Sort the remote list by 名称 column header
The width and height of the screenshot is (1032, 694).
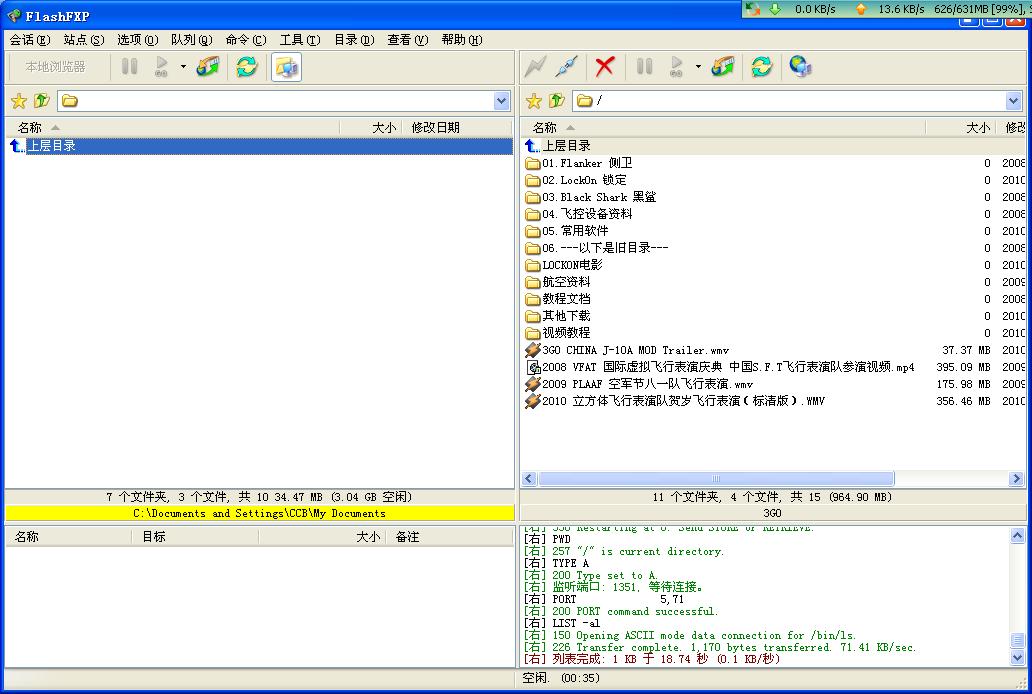click(723, 128)
